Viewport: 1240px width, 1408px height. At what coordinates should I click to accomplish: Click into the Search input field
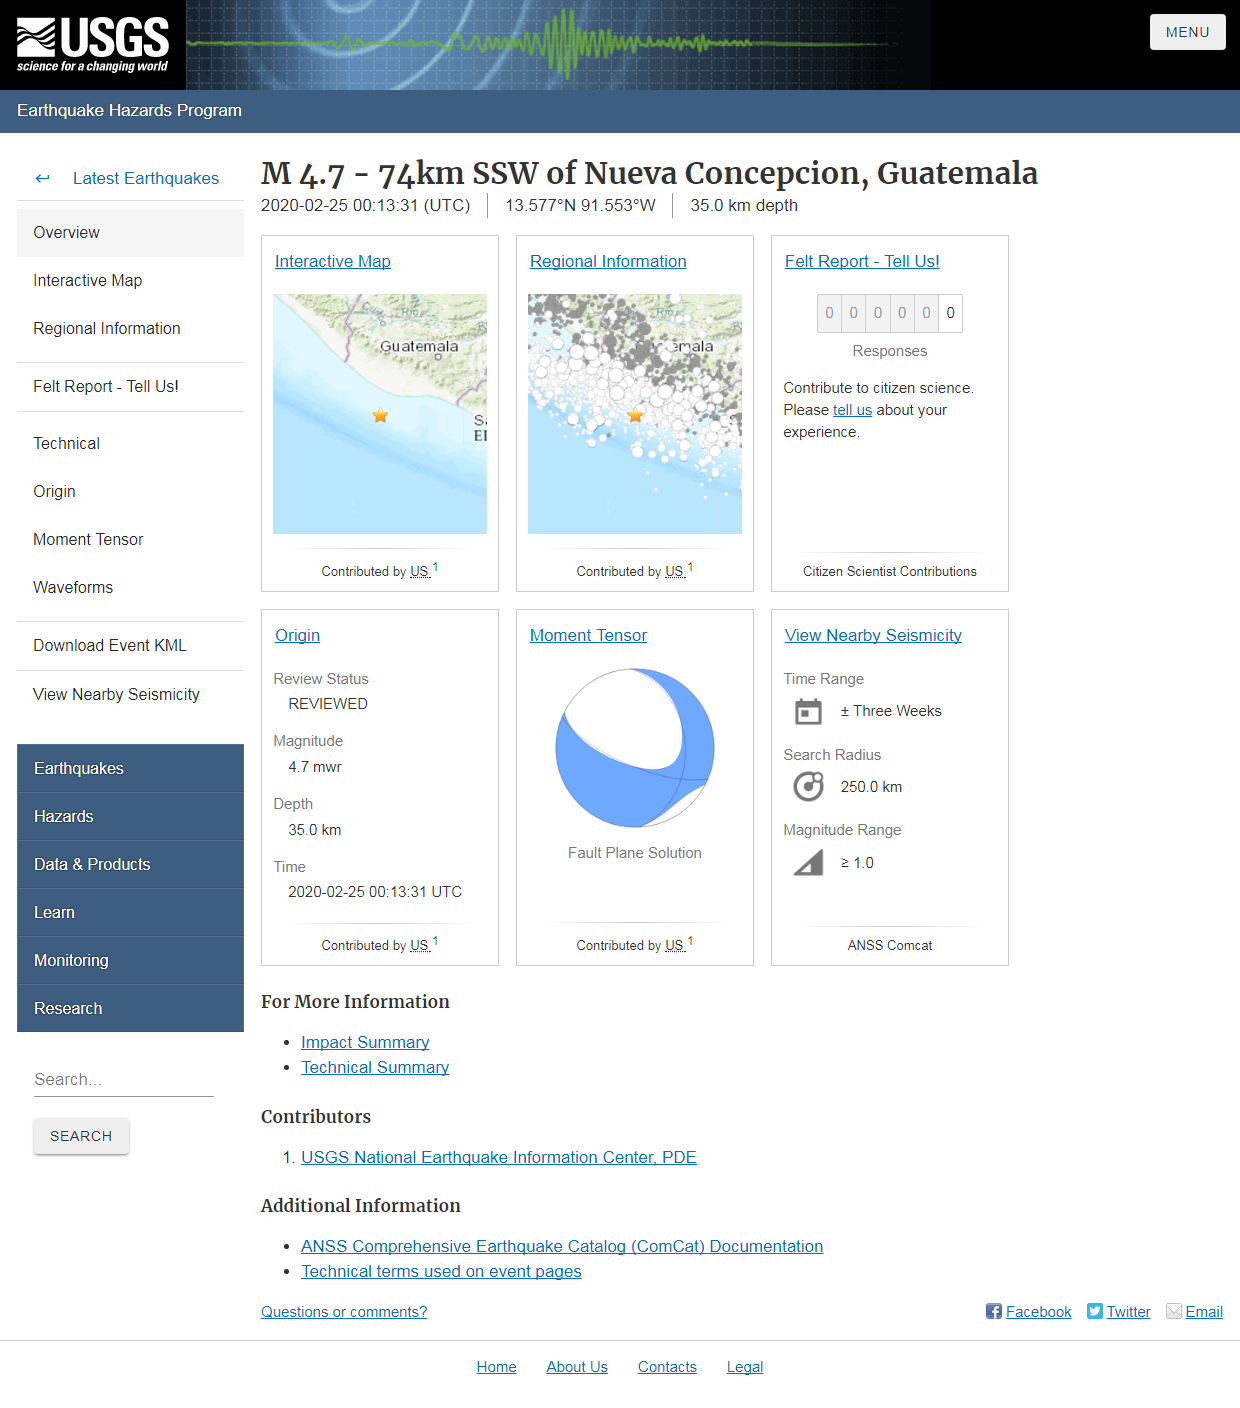click(124, 1080)
